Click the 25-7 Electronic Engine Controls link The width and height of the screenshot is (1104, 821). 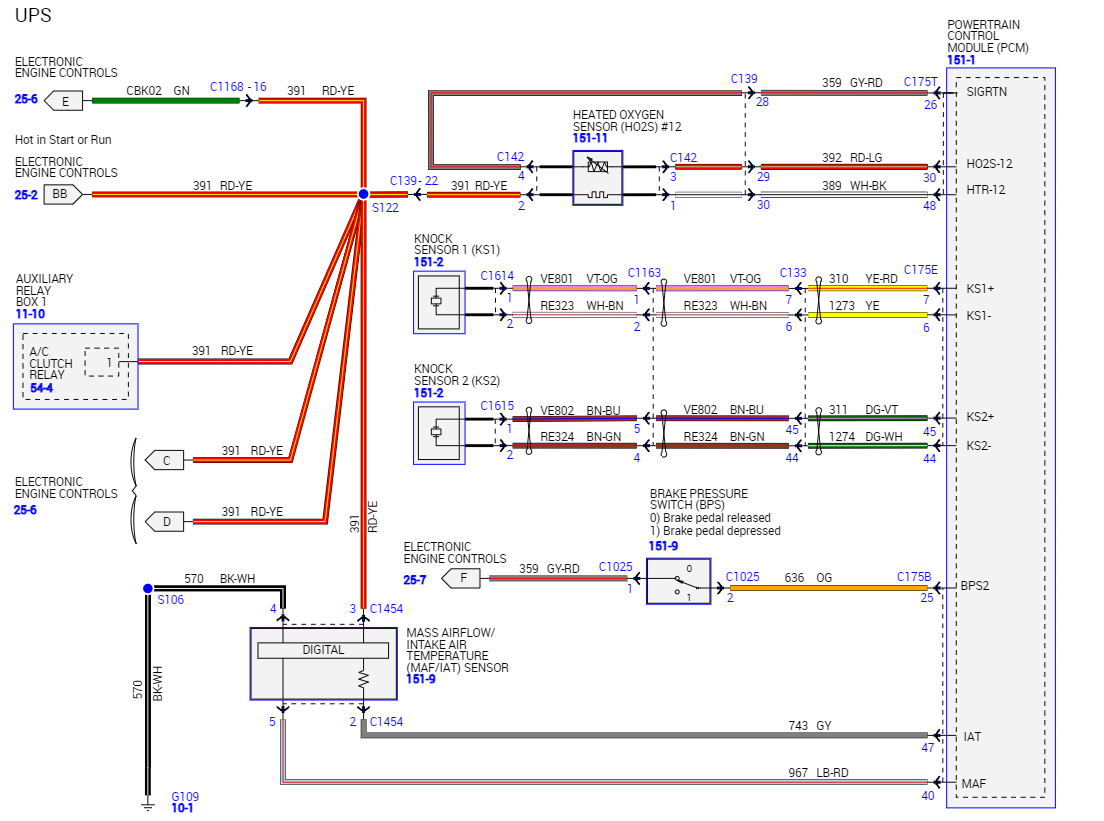[x=415, y=579]
